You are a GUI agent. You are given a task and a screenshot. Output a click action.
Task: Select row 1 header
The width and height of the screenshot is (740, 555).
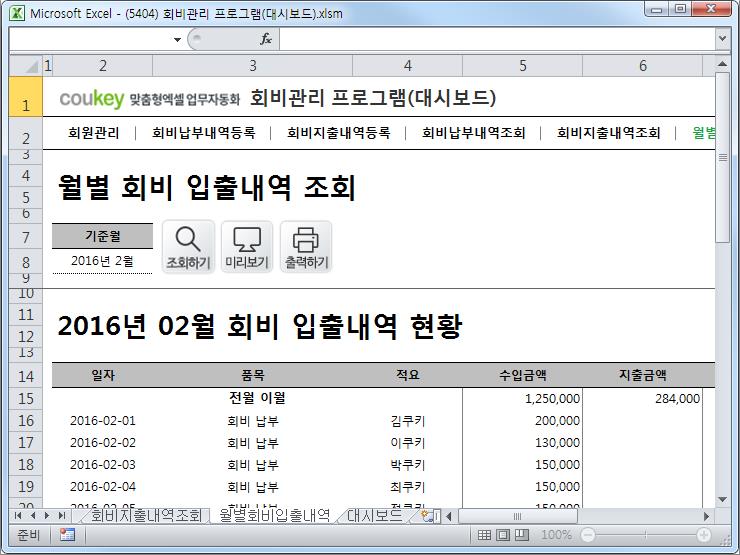click(25, 97)
